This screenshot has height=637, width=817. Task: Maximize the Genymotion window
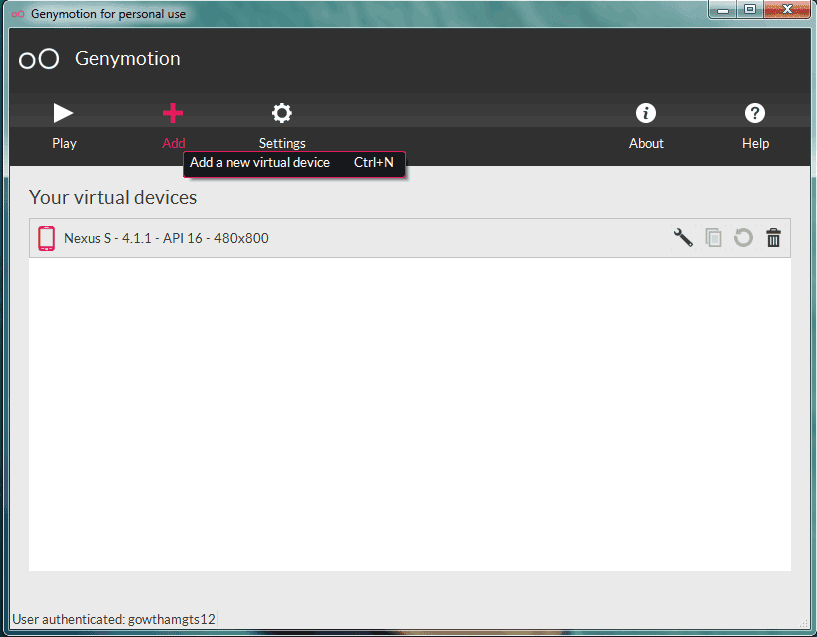750,9
